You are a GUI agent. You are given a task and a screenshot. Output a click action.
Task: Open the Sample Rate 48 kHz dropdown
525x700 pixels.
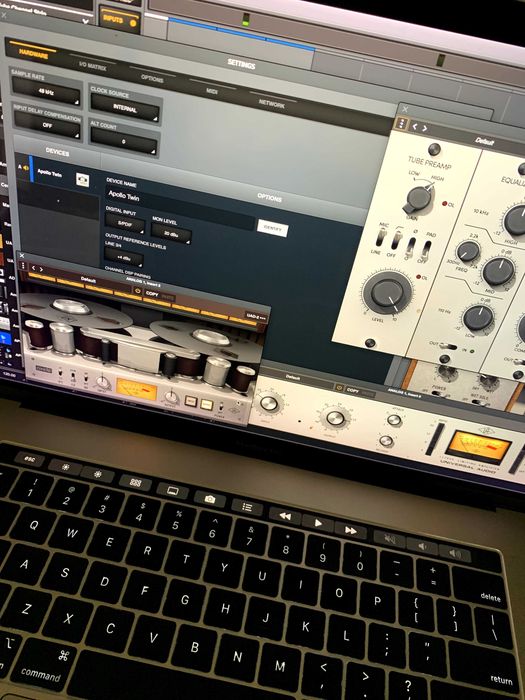pos(46,92)
